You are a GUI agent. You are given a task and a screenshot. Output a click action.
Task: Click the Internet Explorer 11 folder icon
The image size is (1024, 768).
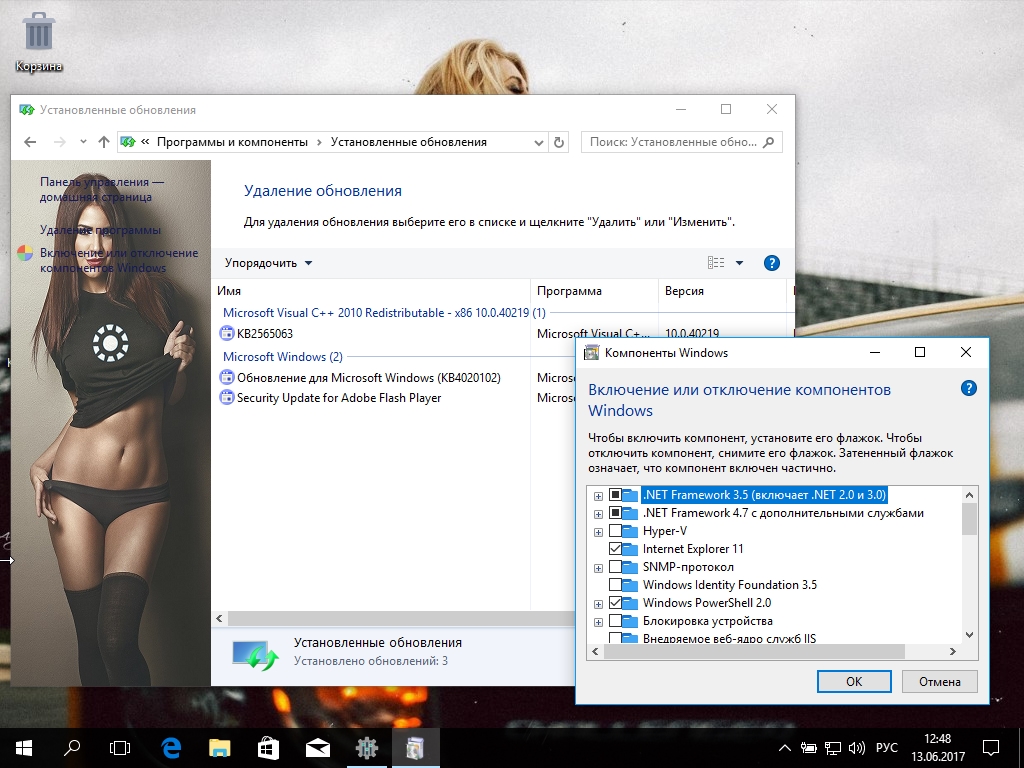click(x=630, y=549)
